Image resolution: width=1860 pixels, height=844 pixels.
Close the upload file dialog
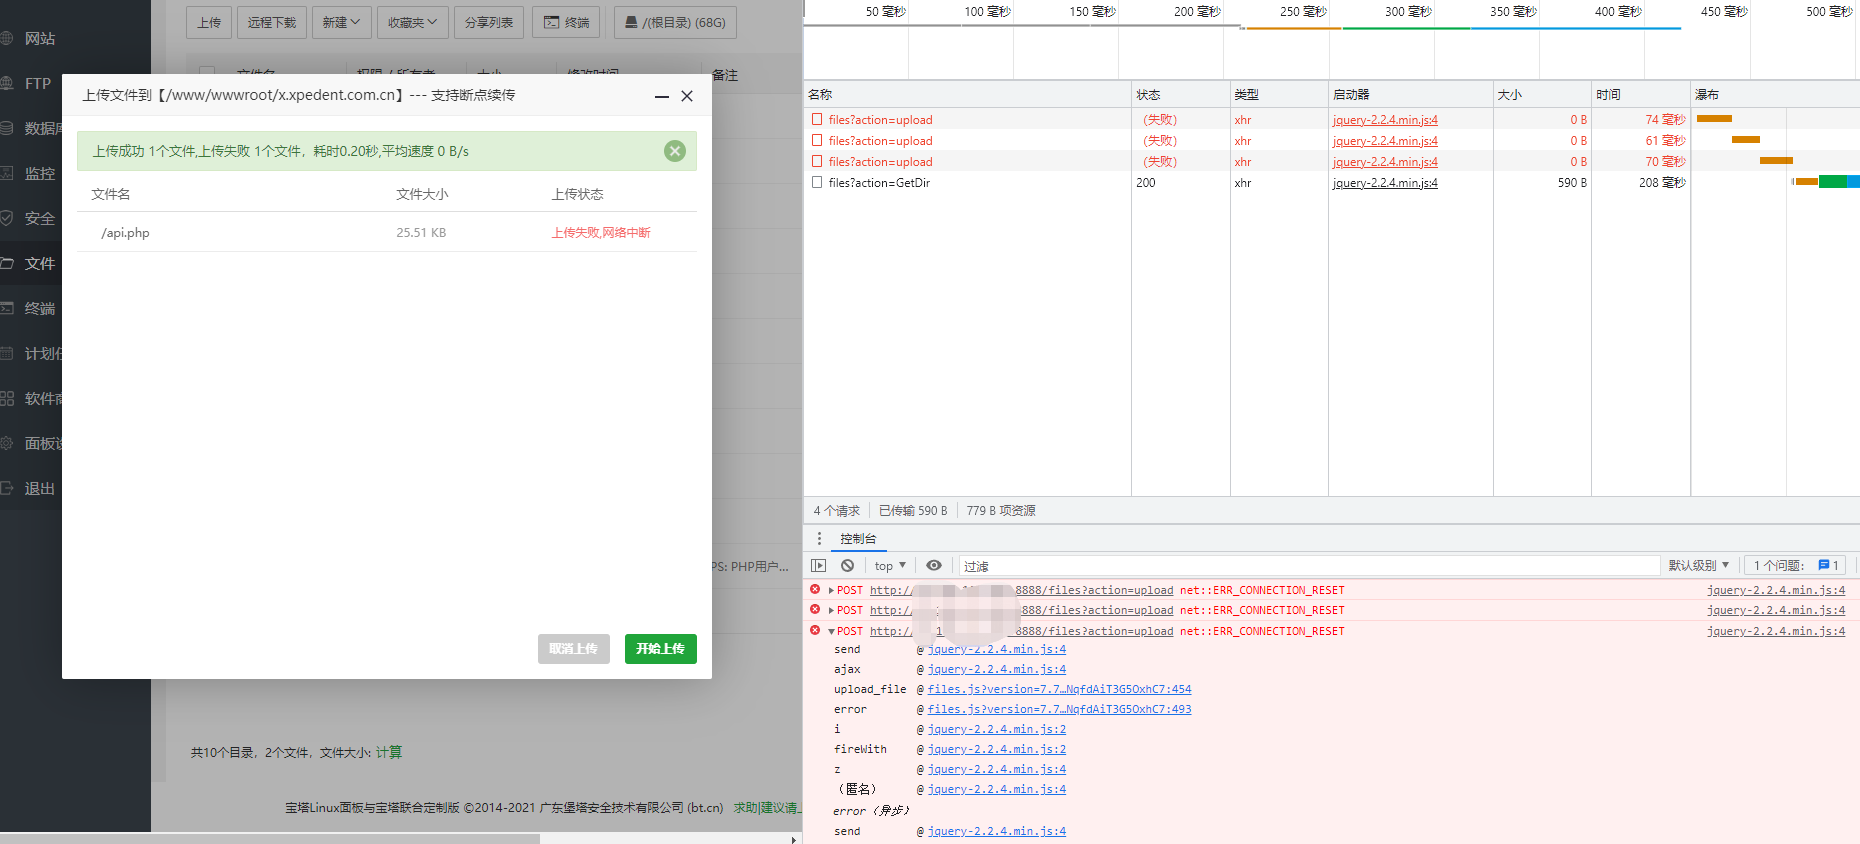point(687,96)
